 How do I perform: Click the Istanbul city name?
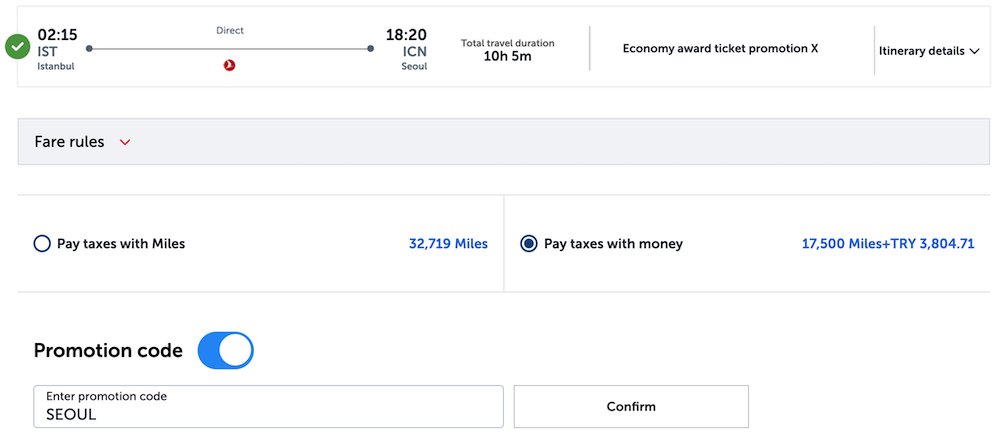pos(55,66)
